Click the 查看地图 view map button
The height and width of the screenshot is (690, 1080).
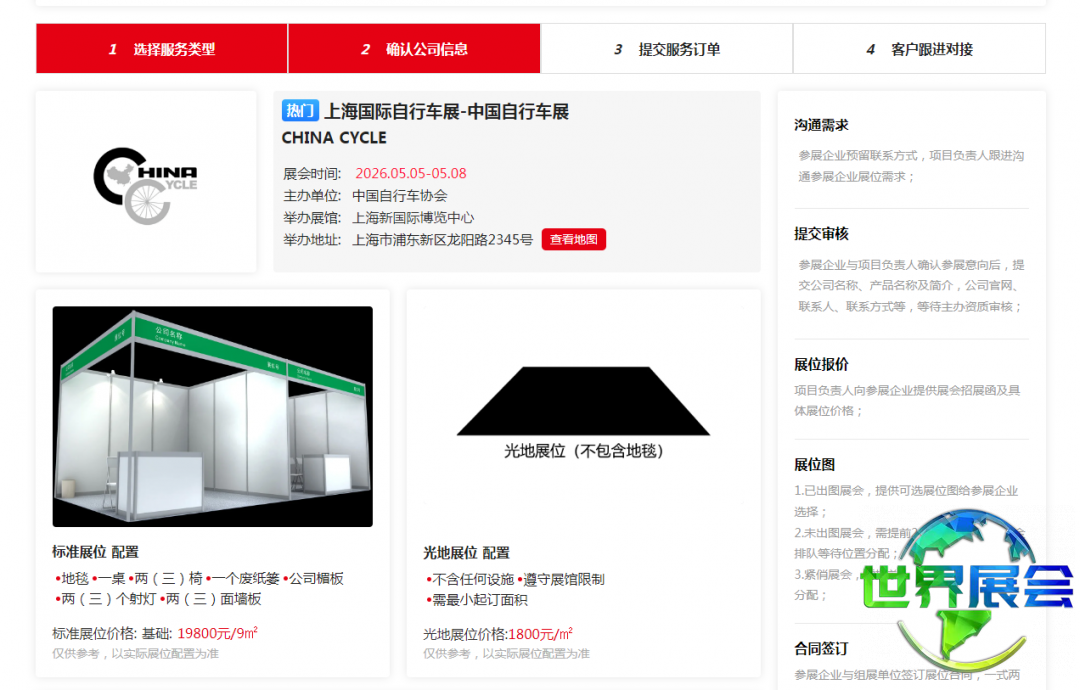[574, 240]
